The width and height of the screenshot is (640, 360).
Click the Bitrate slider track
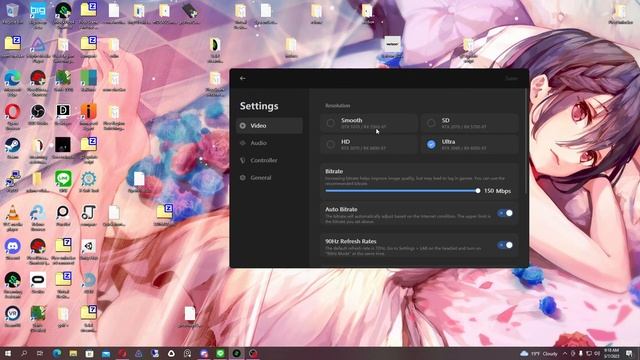[x=402, y=191]
